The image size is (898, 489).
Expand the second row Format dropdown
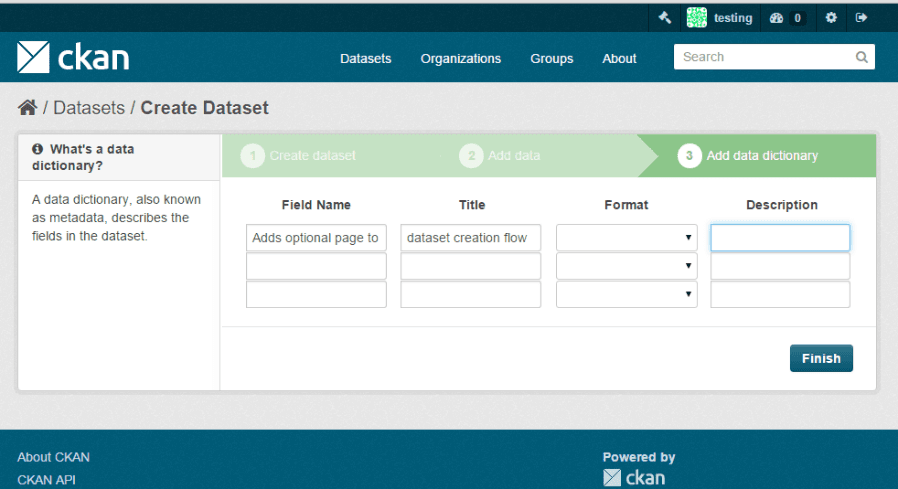pos(626,266)
